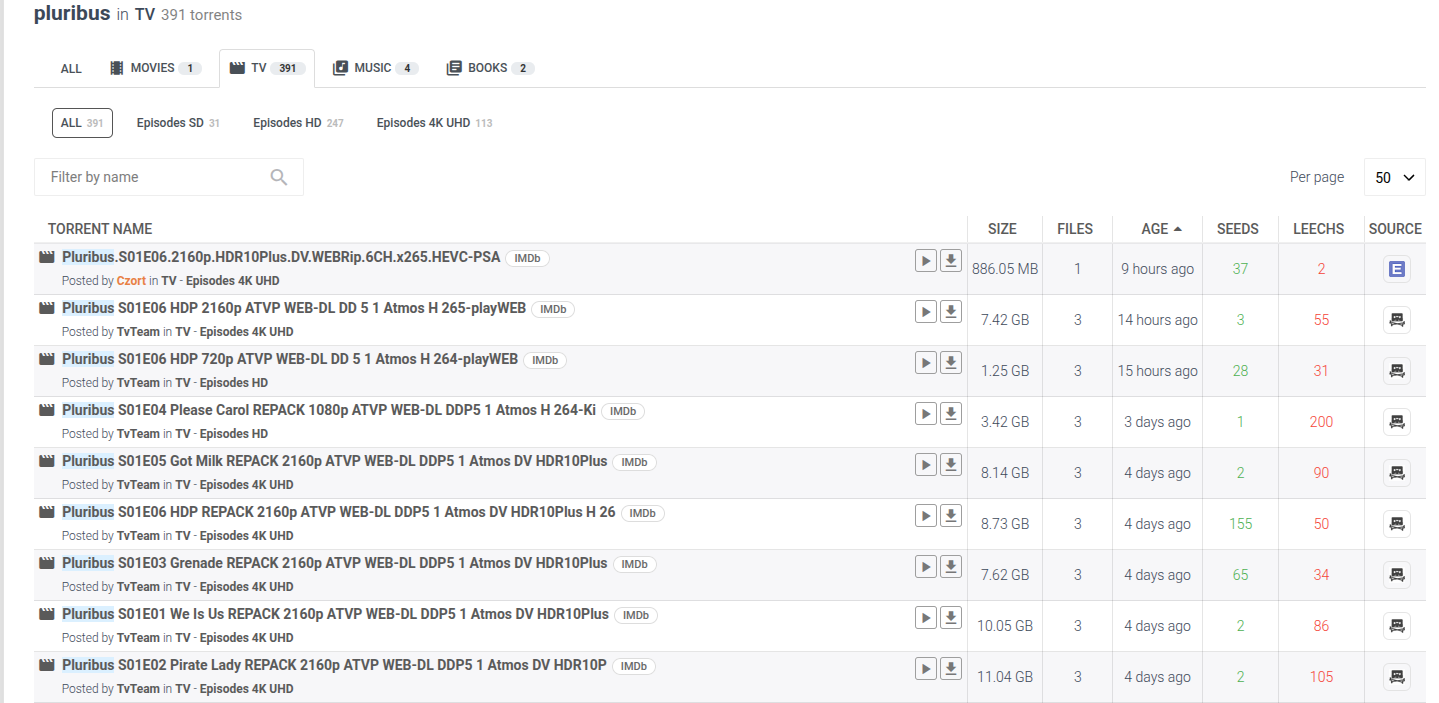
Task: Download the S01E02 Pirate Lady torrent
Action: 951,668
